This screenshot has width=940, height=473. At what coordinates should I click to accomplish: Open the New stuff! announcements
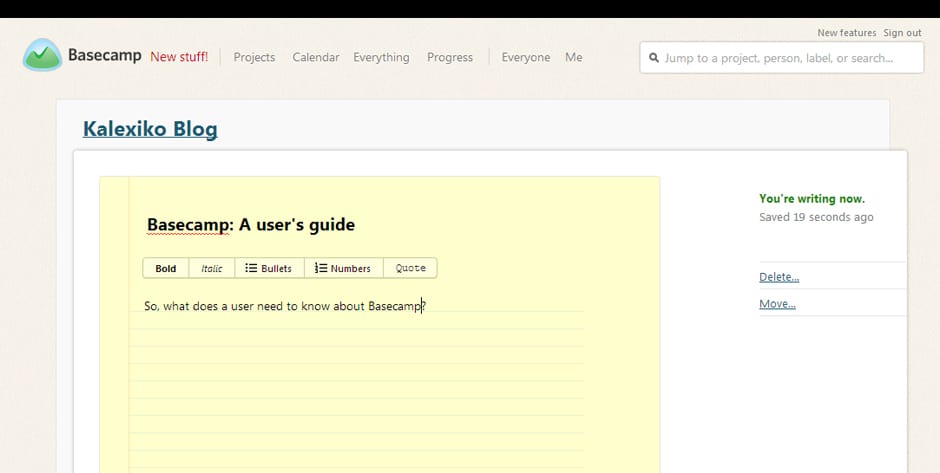pos(179,57)
